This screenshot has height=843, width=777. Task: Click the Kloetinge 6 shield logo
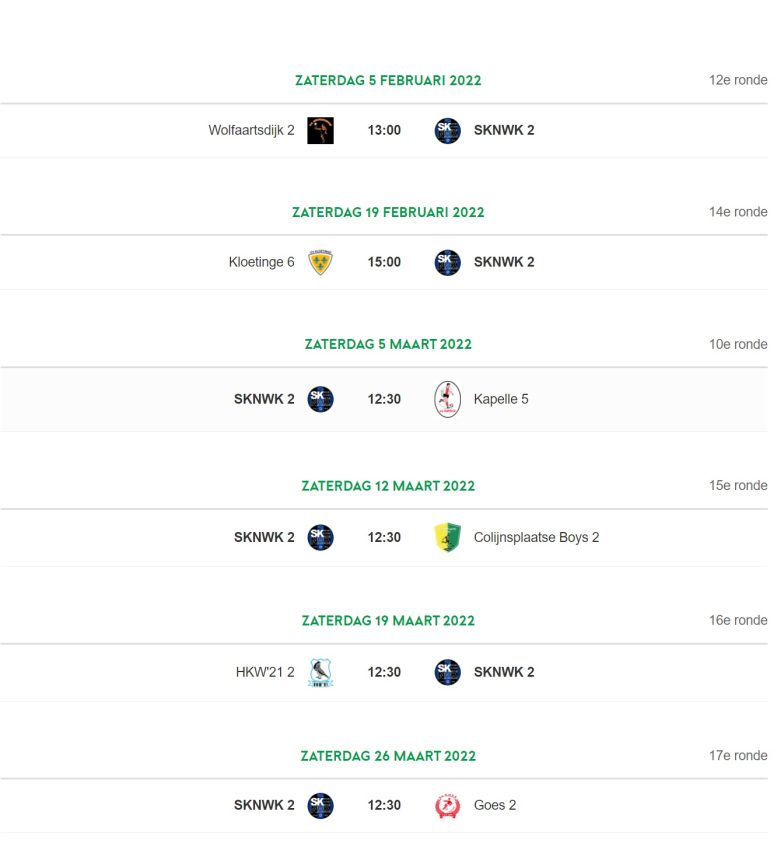tap(320, 262)
